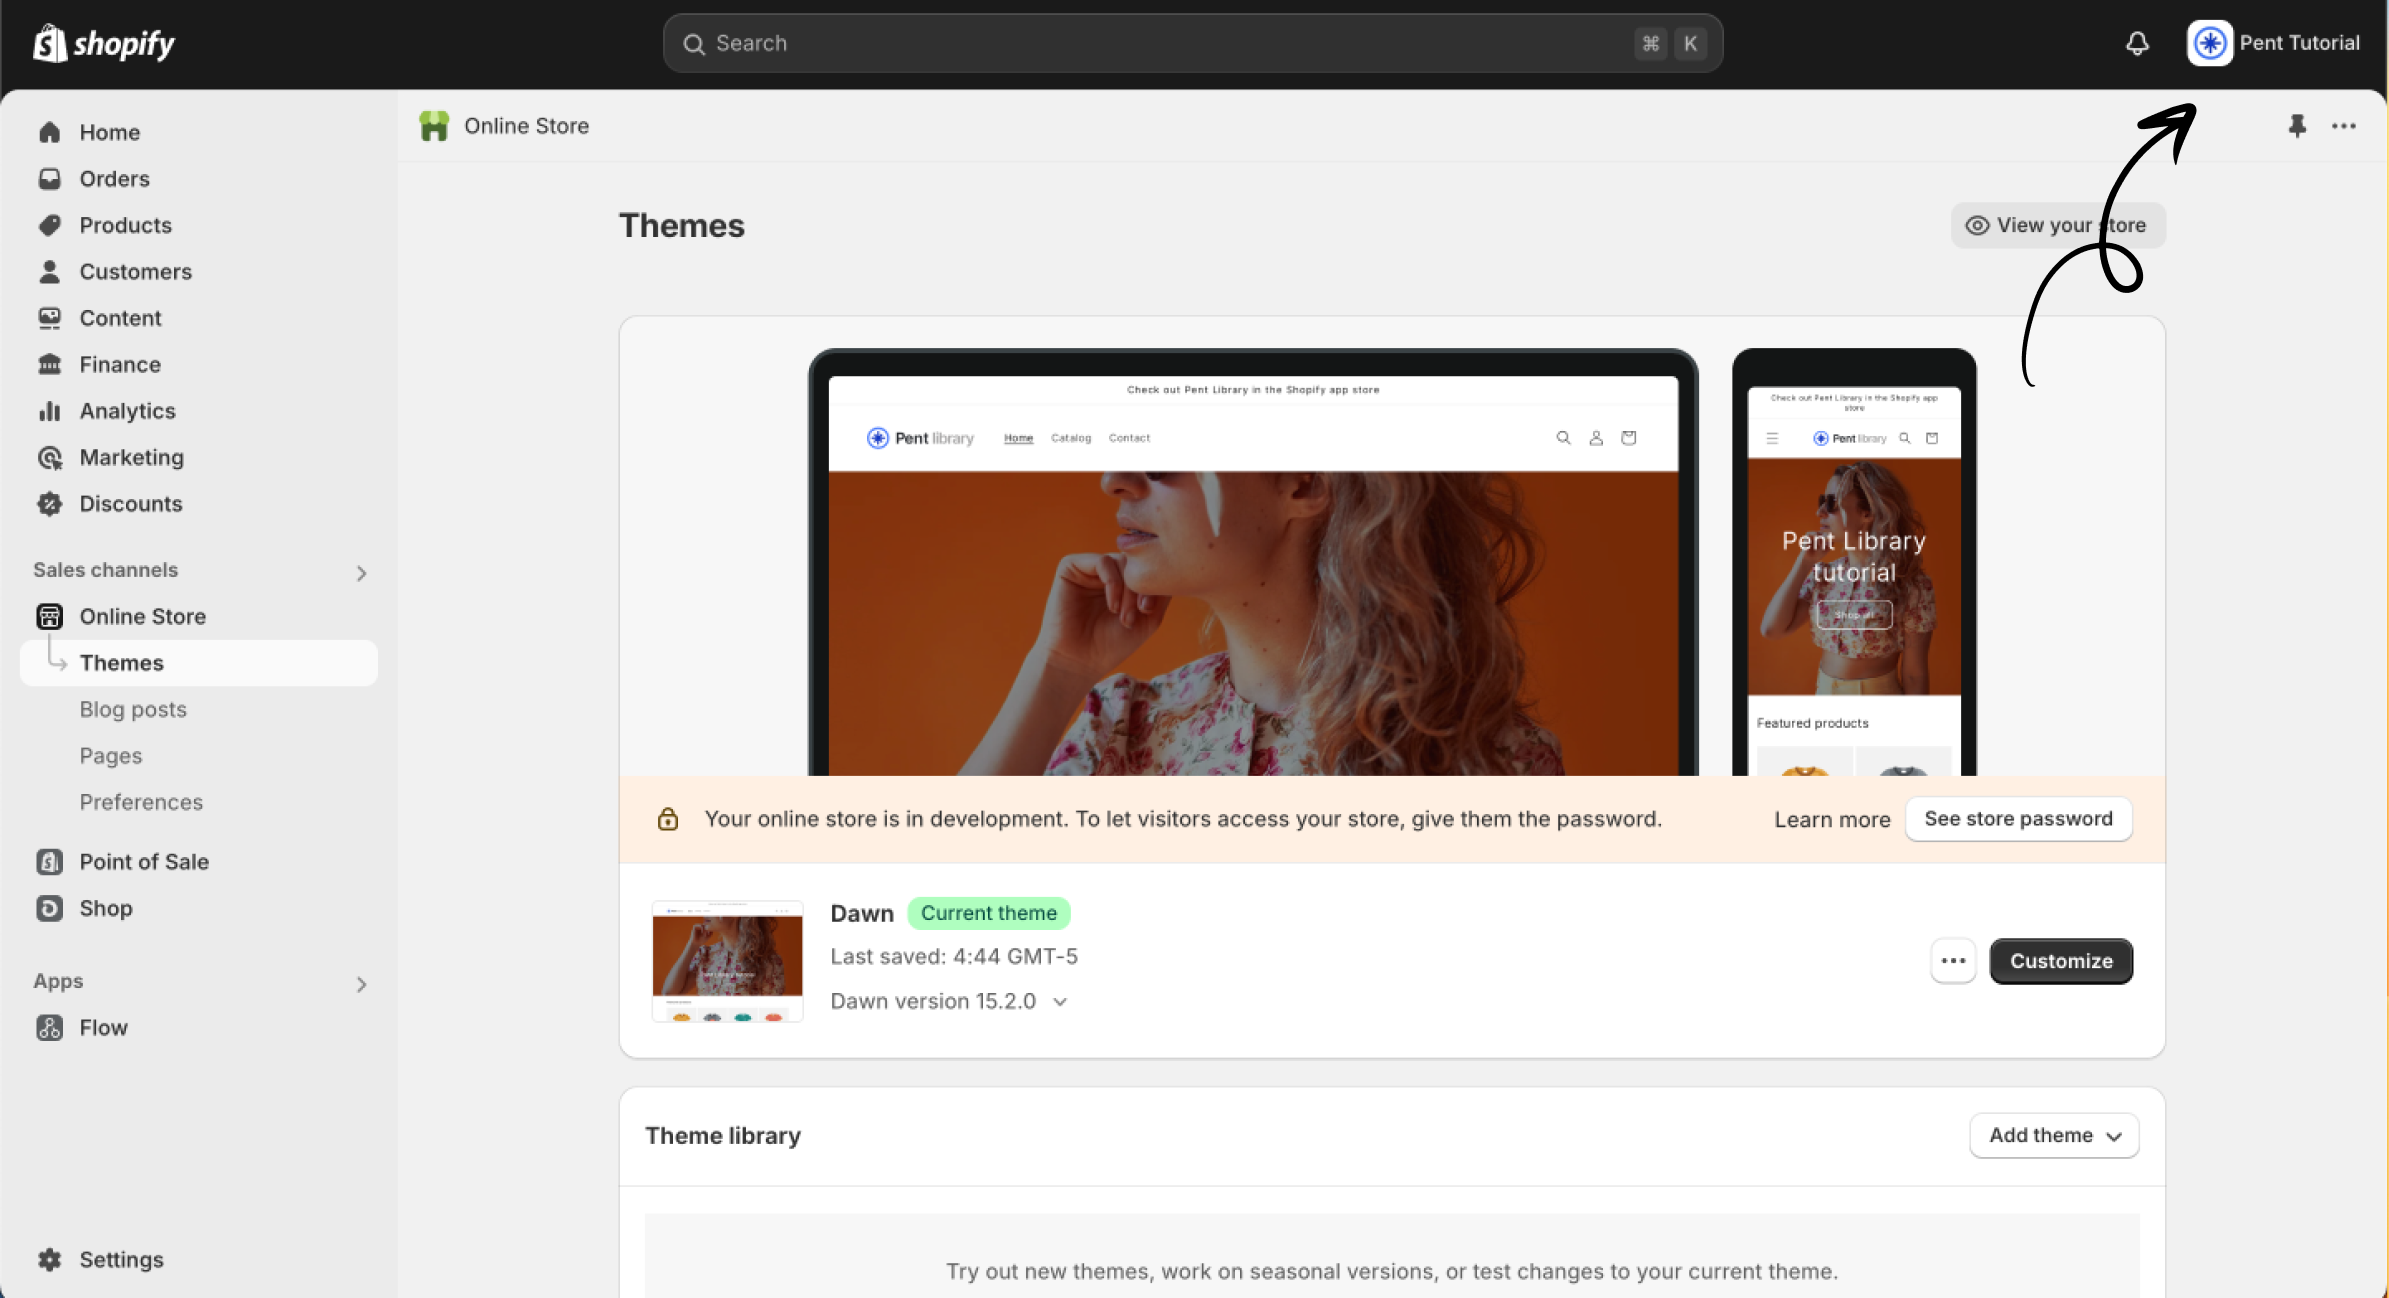Click See store password button

click(x=2018, y=819)
